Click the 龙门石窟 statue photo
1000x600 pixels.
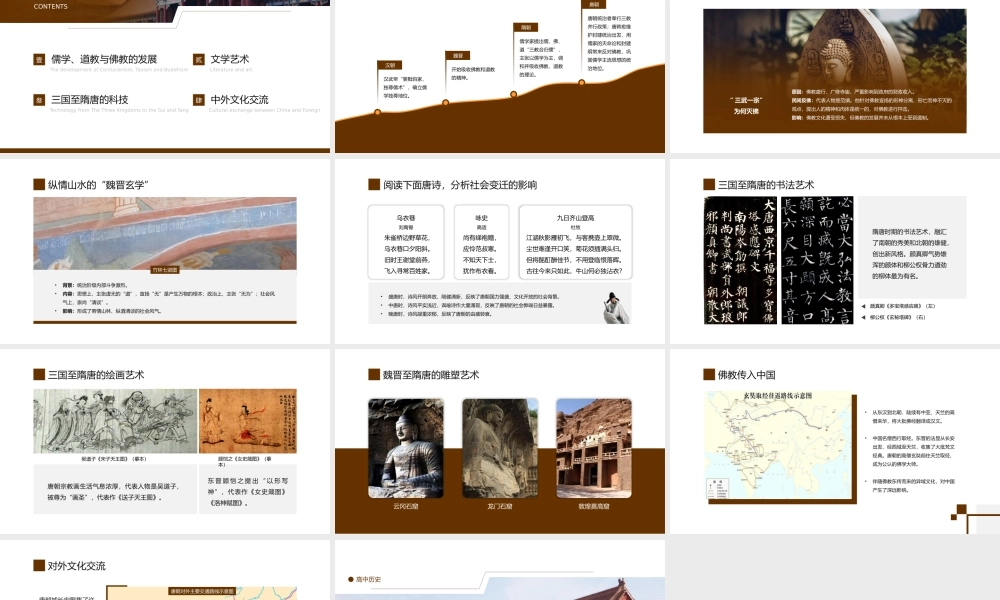click(x=500, y=448)
